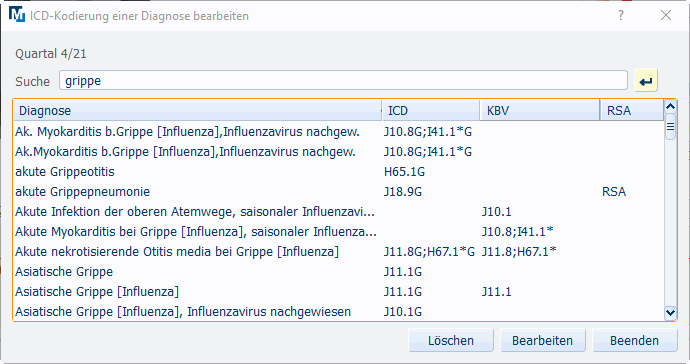Viewport: 690px width, 364px height.
Task: Select 'Akute nekrotisierende Otitis media' row
Action: (x=338, y=252)
